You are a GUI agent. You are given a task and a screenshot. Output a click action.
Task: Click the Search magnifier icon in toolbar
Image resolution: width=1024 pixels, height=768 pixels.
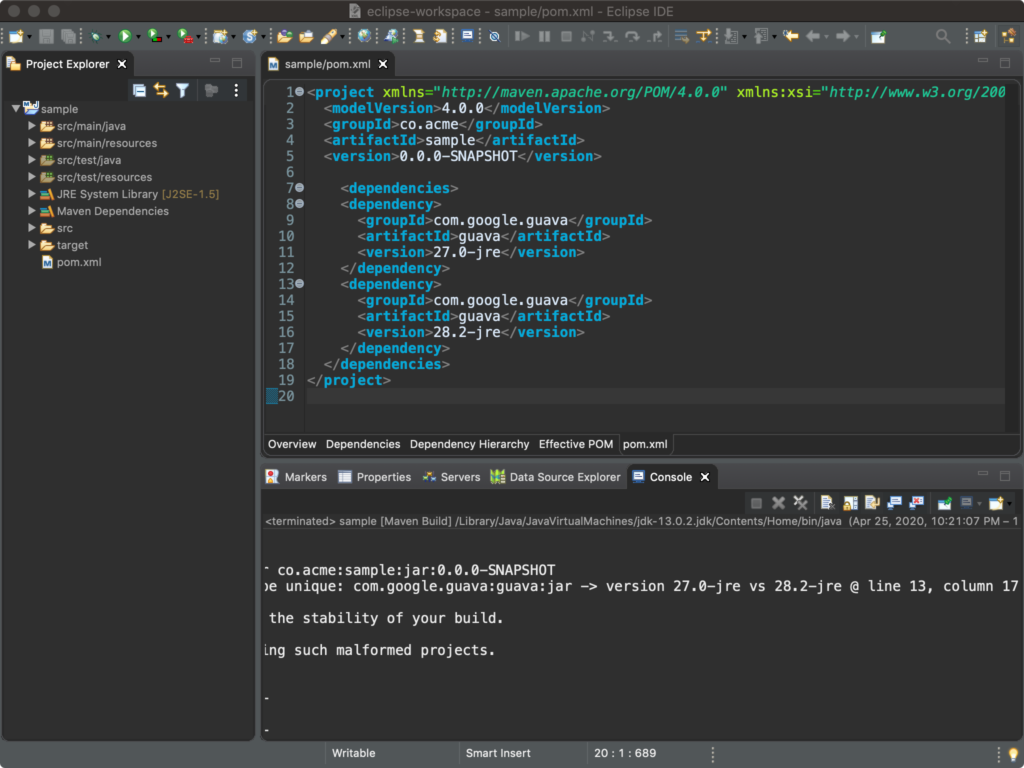point(944,36)
